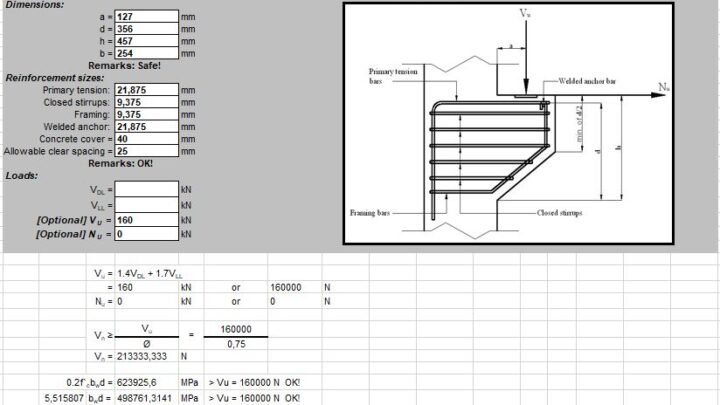720x405 pixels.
Task: Click the '[Optional] Vu =' label
Action: (x=74, y=220)
